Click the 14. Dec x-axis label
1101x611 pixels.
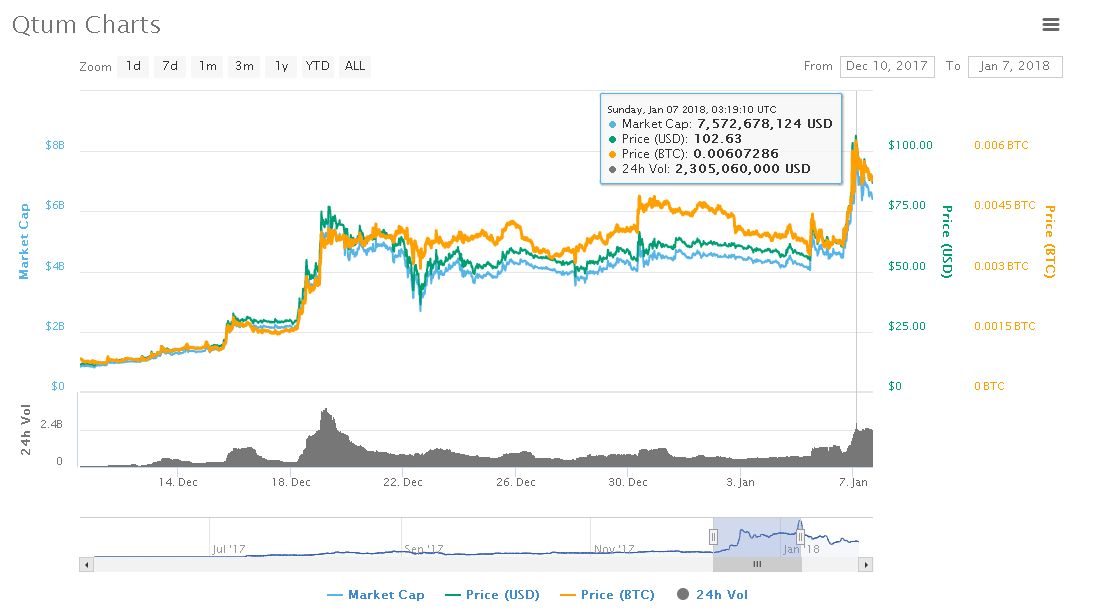[x=178, y=482]
